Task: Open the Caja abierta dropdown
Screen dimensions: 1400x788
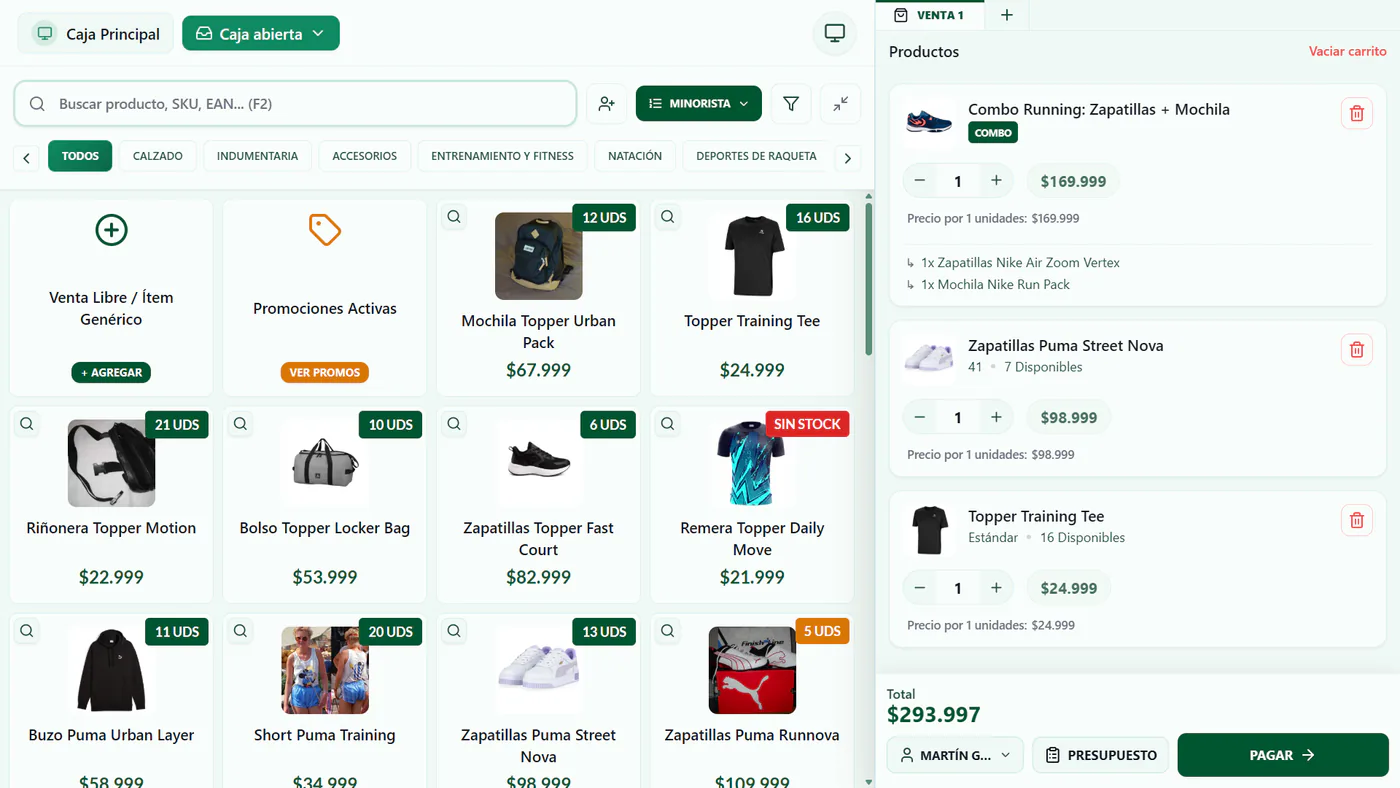Action: 261,33
